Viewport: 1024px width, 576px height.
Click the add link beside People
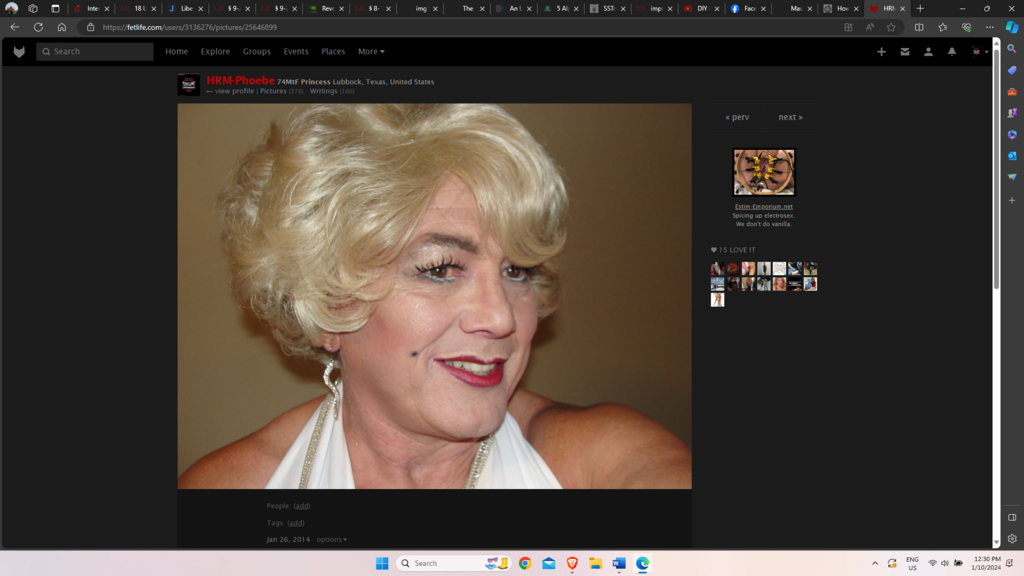[302, 506]
